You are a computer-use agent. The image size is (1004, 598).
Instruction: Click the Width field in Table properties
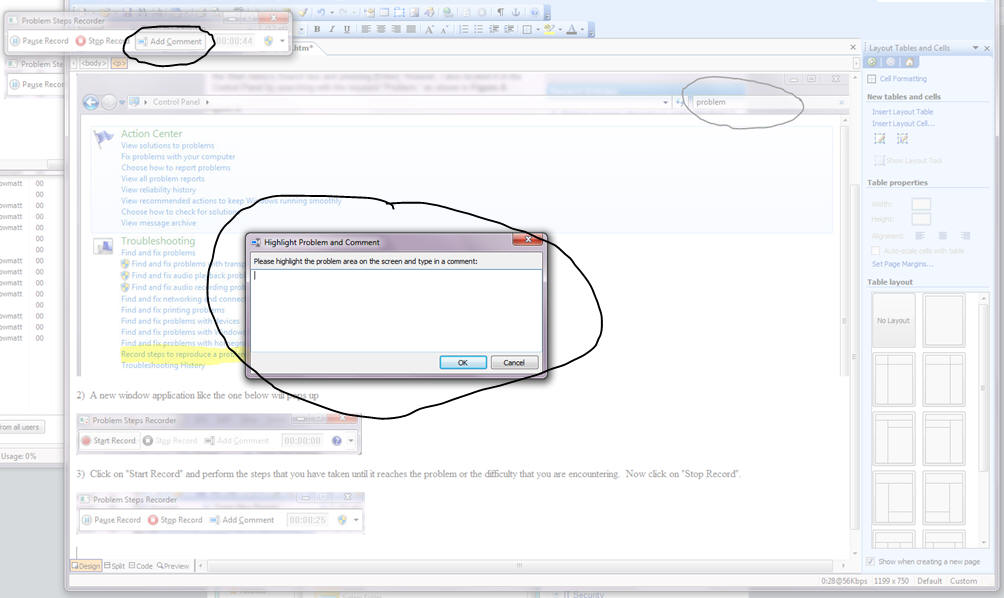[921, 204]
